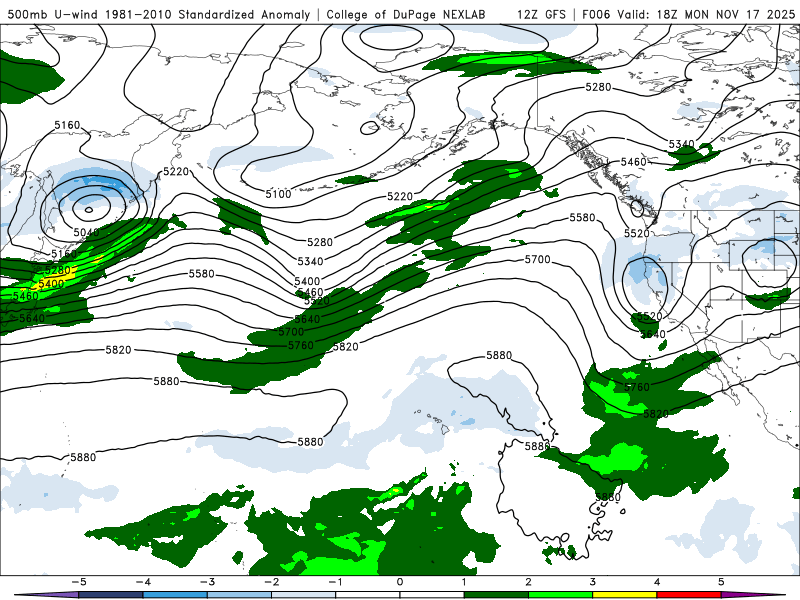The width and height of the screenshot is (800, 600).
Task: Click the '-3' color bar tick label
Action: point(207,582)
